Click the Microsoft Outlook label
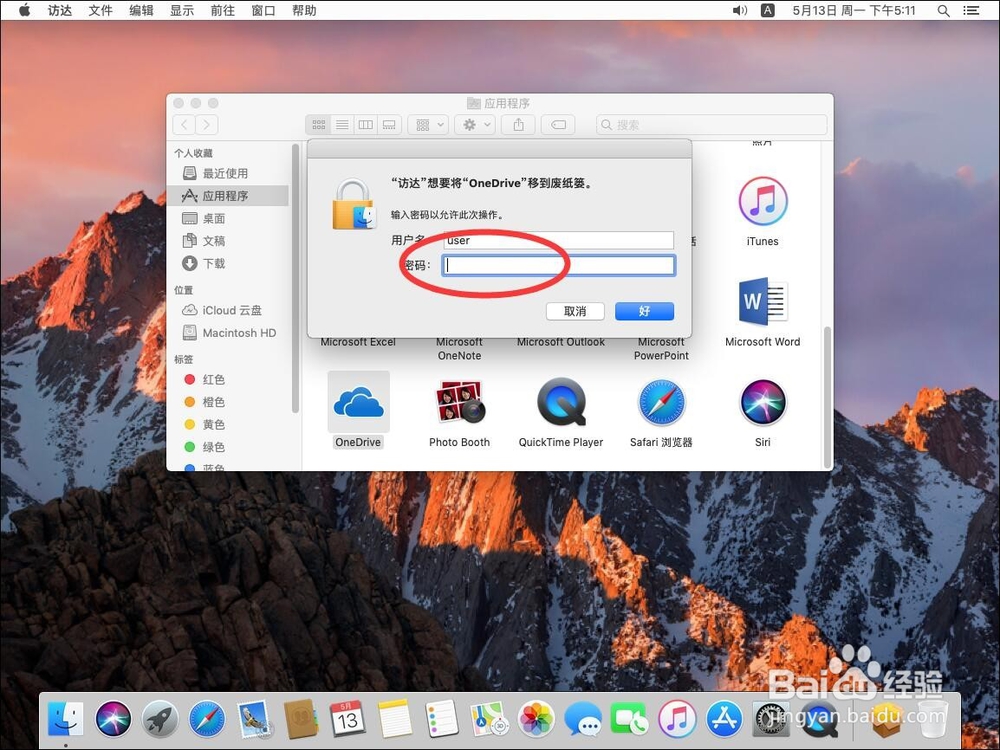The image size is (1000, 750). click(x=561, y=342)
